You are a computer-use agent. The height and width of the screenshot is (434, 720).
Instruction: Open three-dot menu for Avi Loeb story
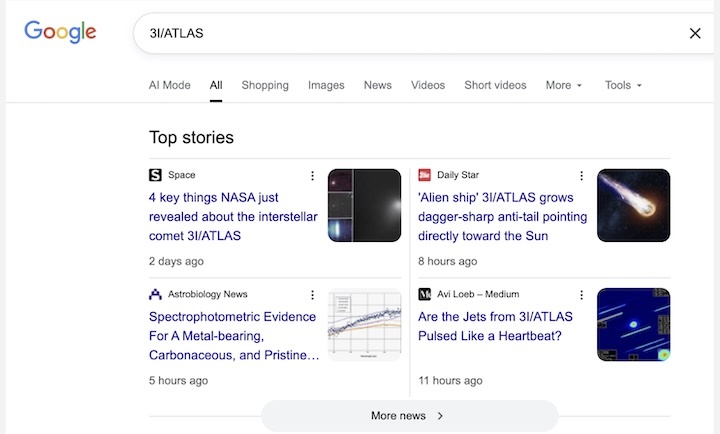[x=581, y=295]
